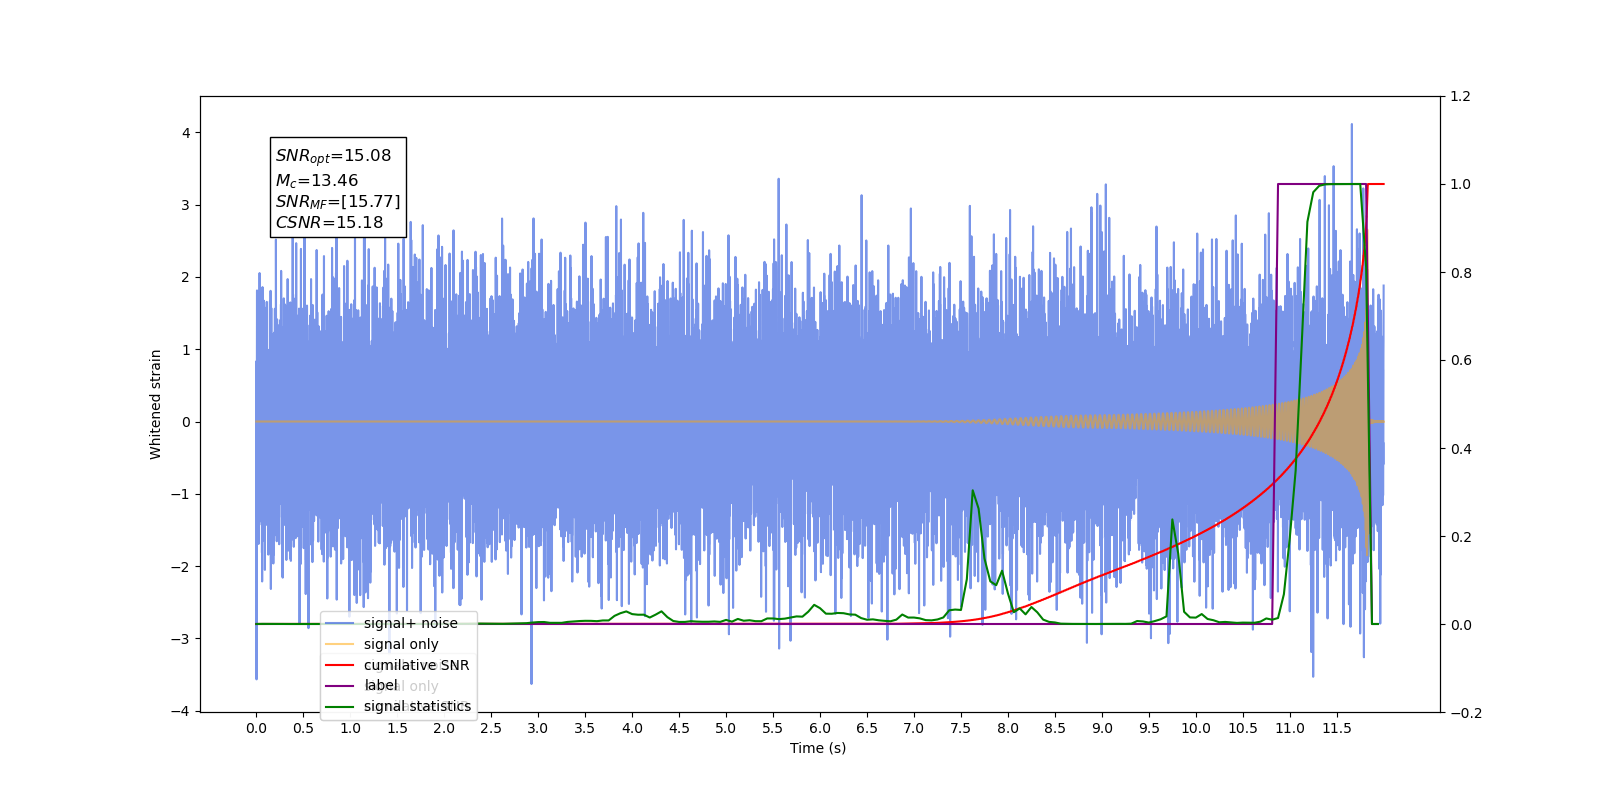Click the 'Whitened strain' y-axis label
Screen dimensions: 1600x800
(156, 404)
